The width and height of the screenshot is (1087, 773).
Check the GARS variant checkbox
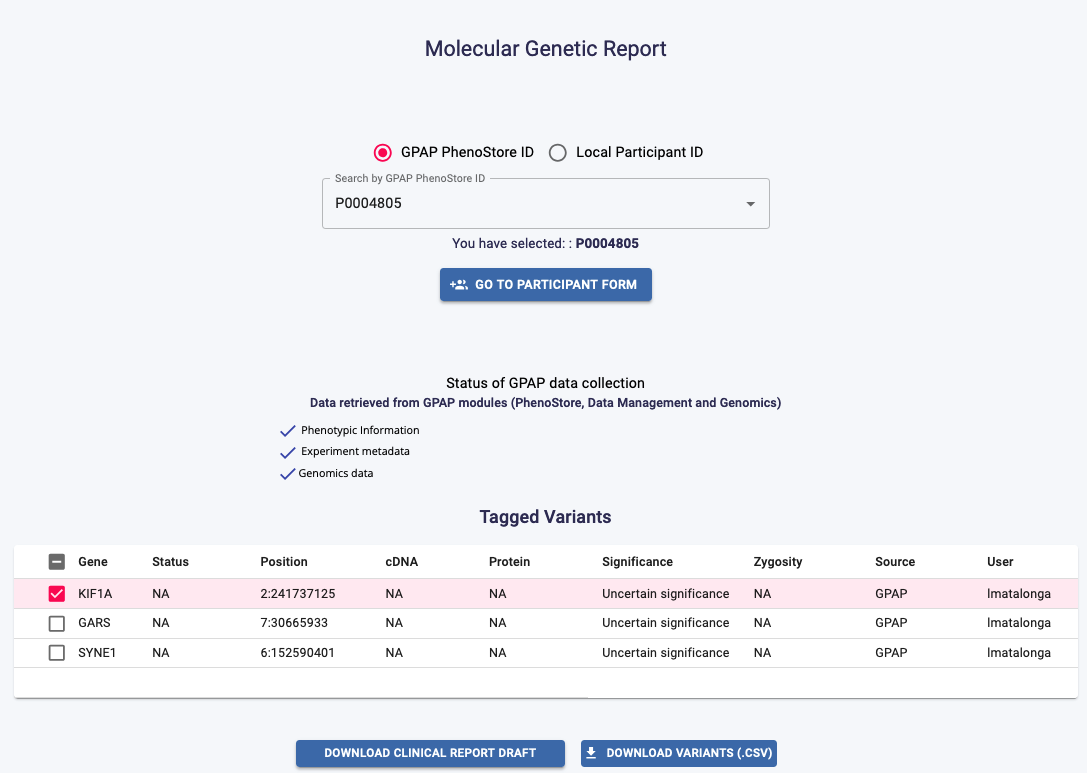58,623
